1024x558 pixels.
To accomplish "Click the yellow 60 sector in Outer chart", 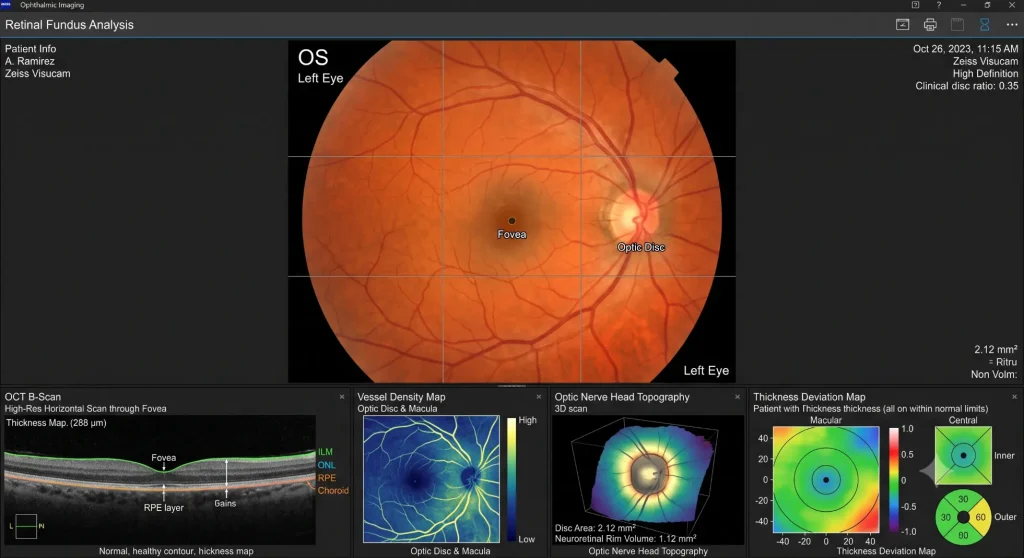I will click(x=980, y=517).
